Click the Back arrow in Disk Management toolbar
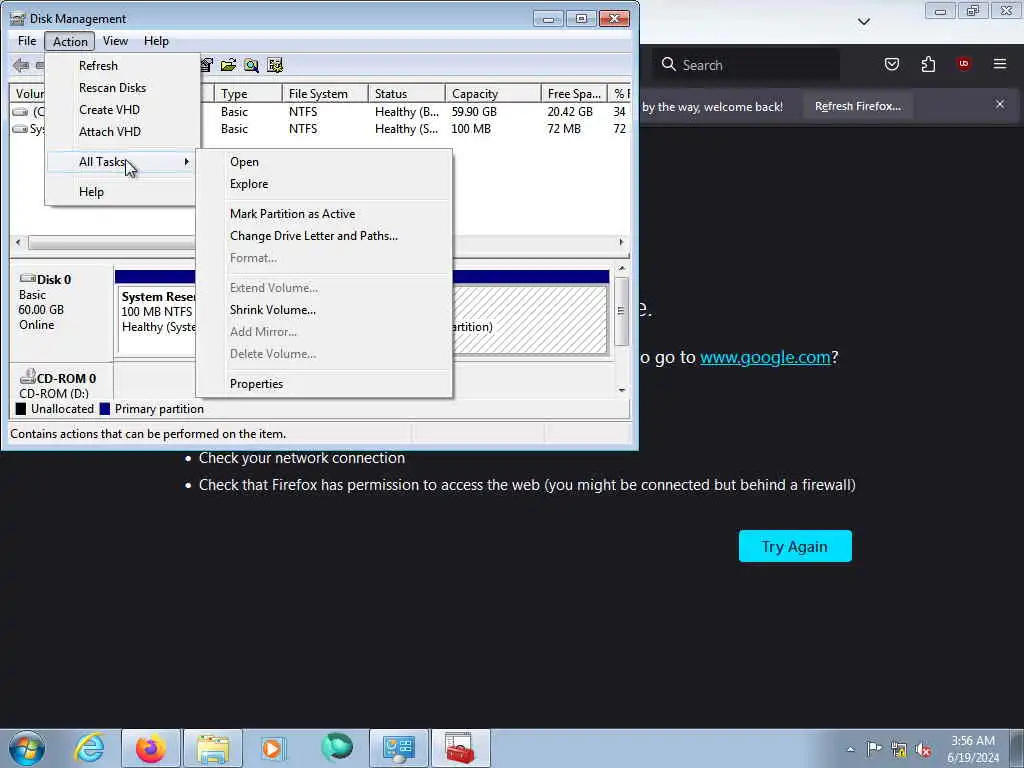Screen dimensions: 1024x768 click(x=21, y=65)
